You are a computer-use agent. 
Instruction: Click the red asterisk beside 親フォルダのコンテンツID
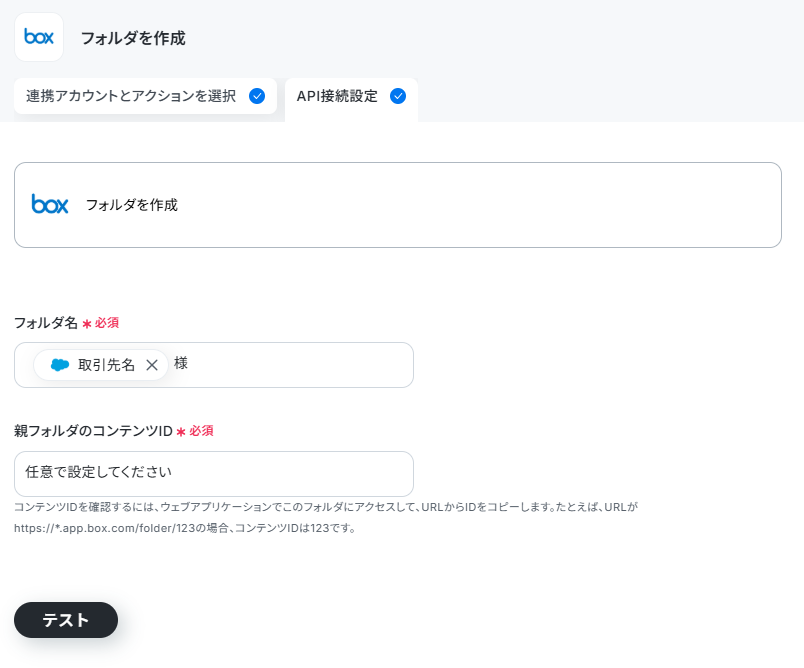[181, 432]
